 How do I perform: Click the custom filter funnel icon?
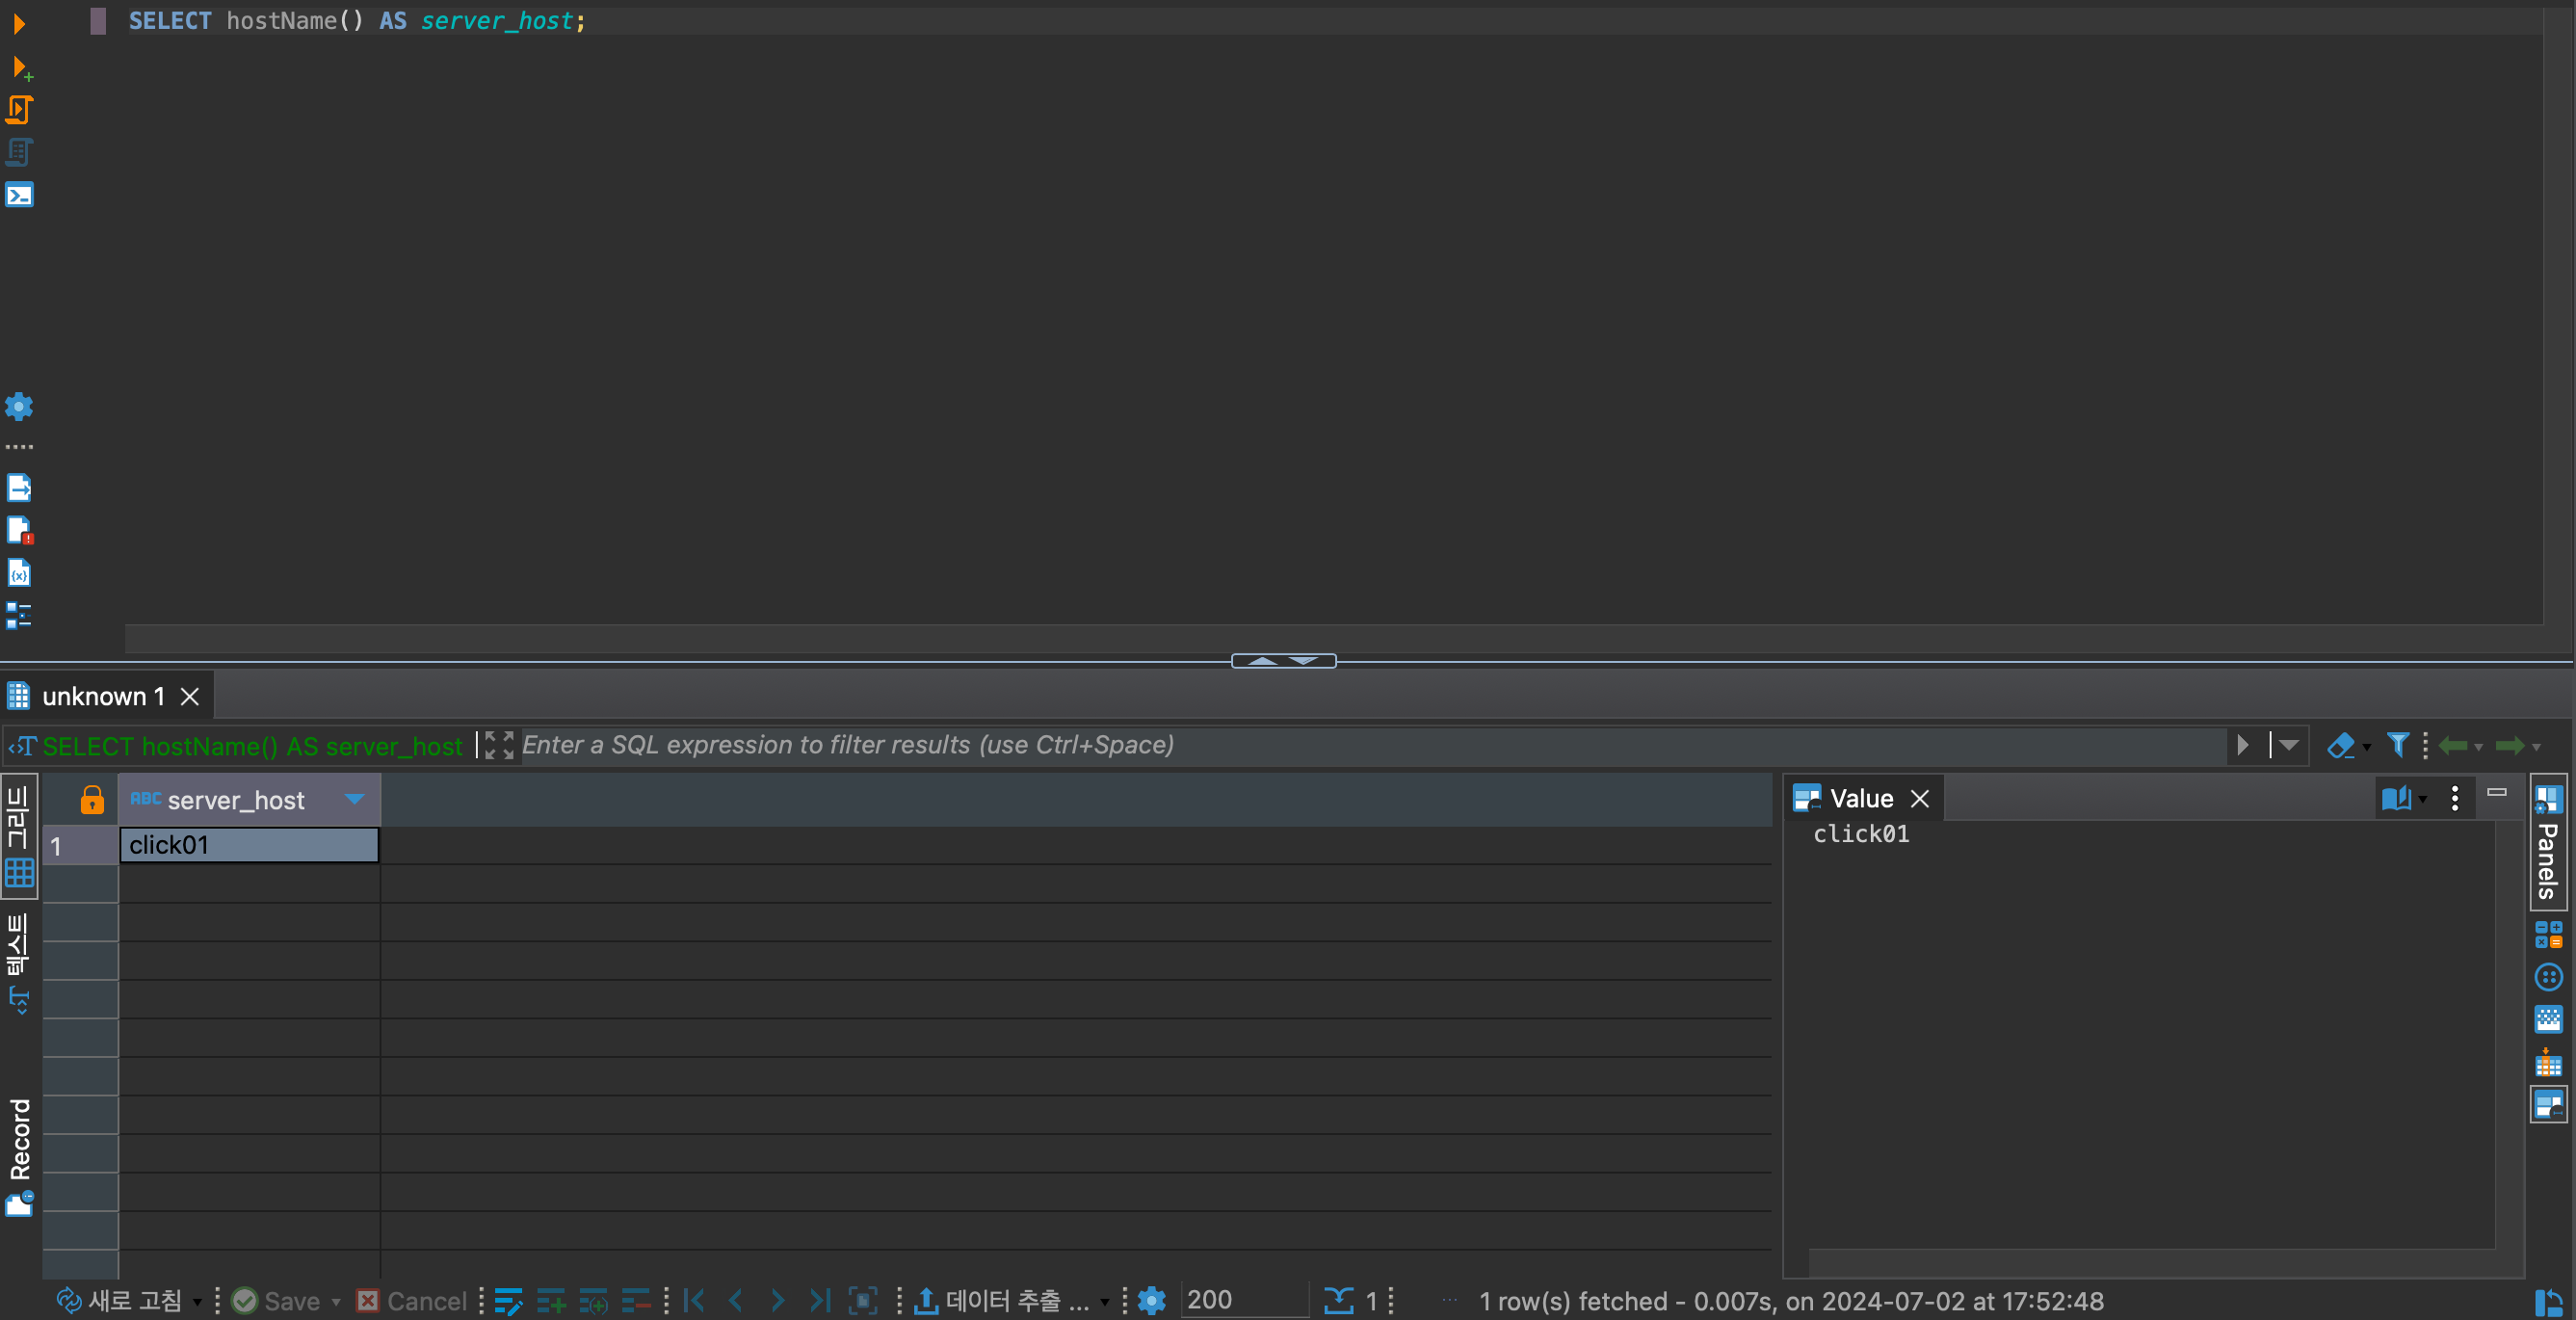coord(2397,745)
